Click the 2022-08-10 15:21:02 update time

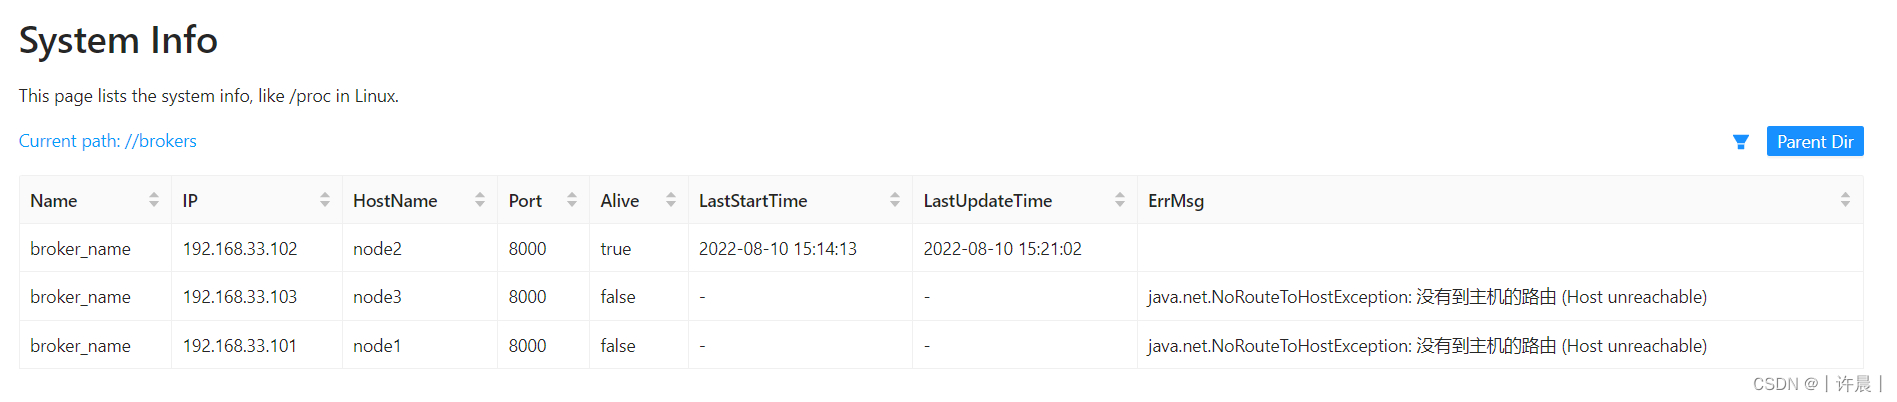1002,249
